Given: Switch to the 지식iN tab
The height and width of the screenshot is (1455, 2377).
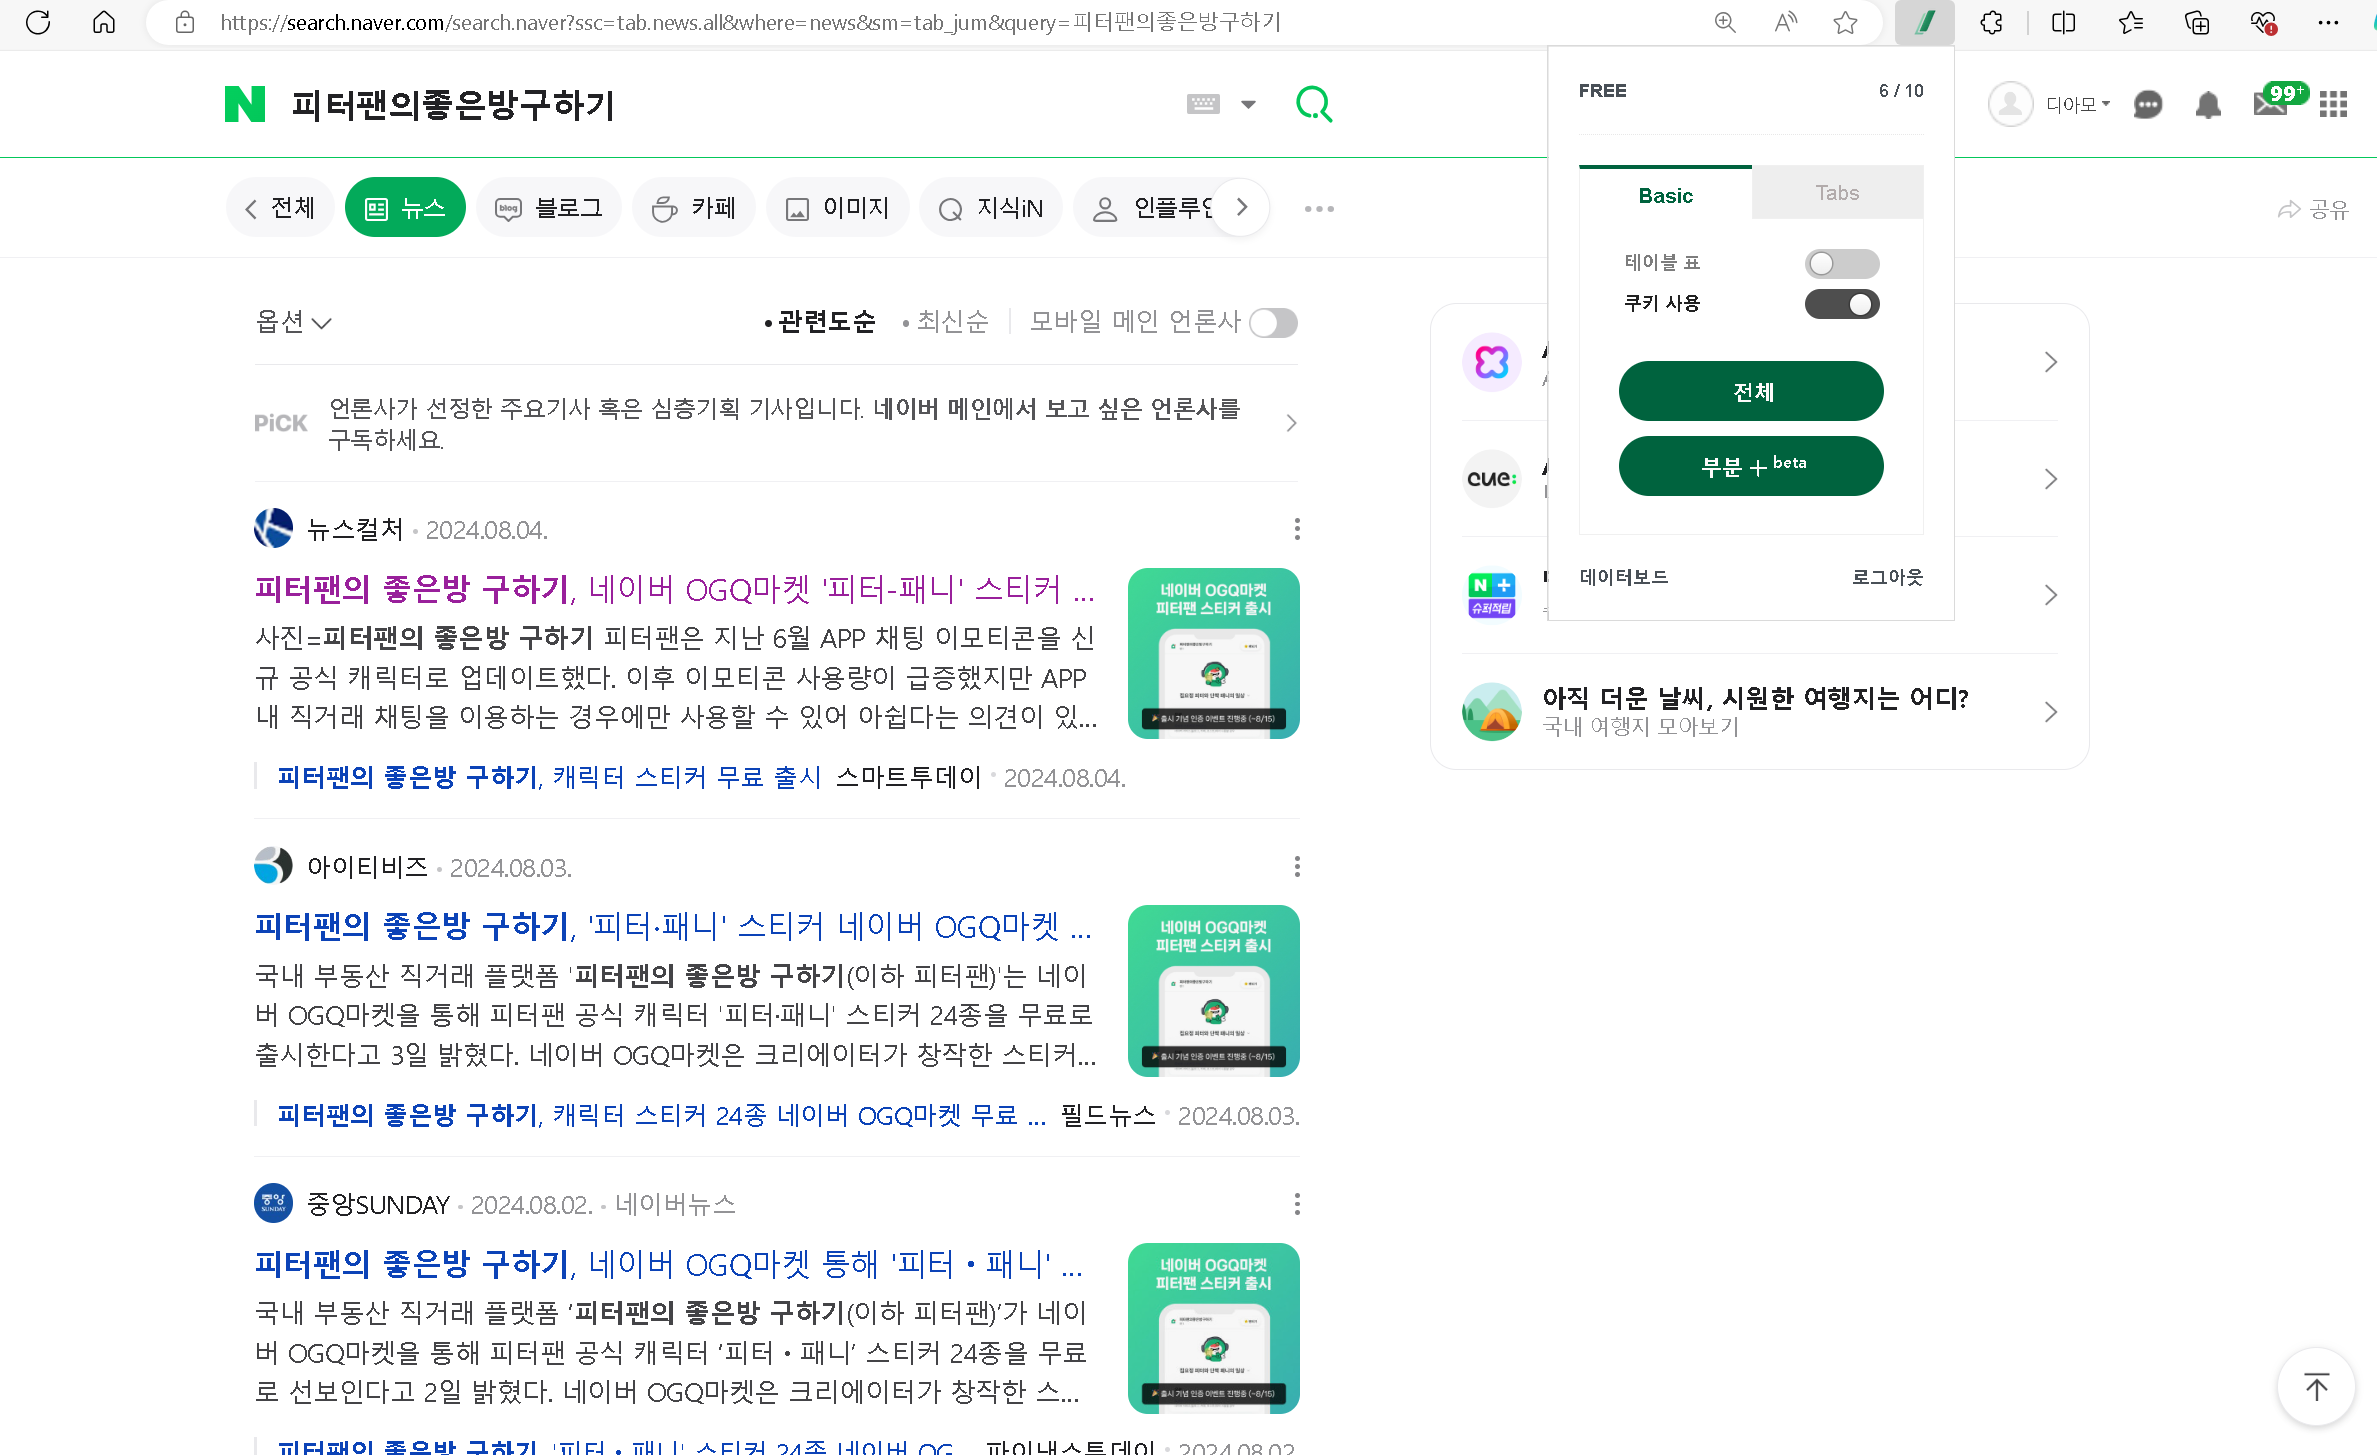Looking at the screenshot, I should point(991,208).
